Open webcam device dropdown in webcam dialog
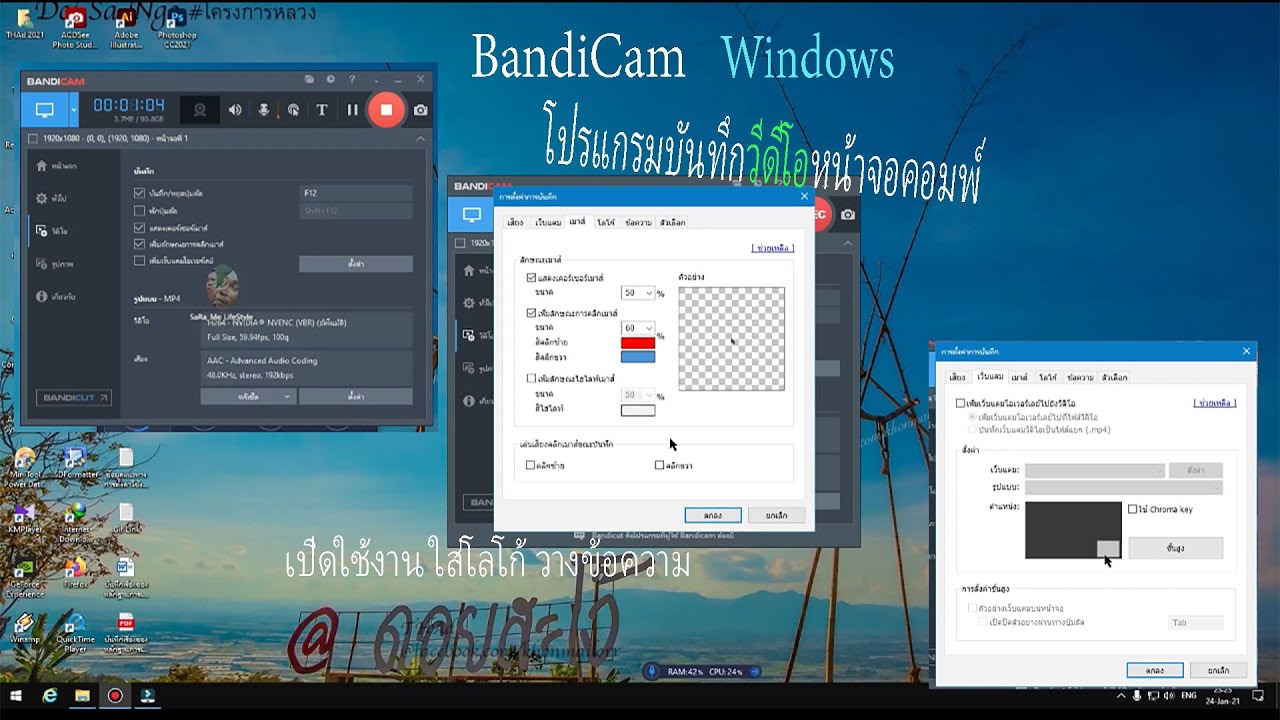The image size is (1280, 720). click(1094, 470)
